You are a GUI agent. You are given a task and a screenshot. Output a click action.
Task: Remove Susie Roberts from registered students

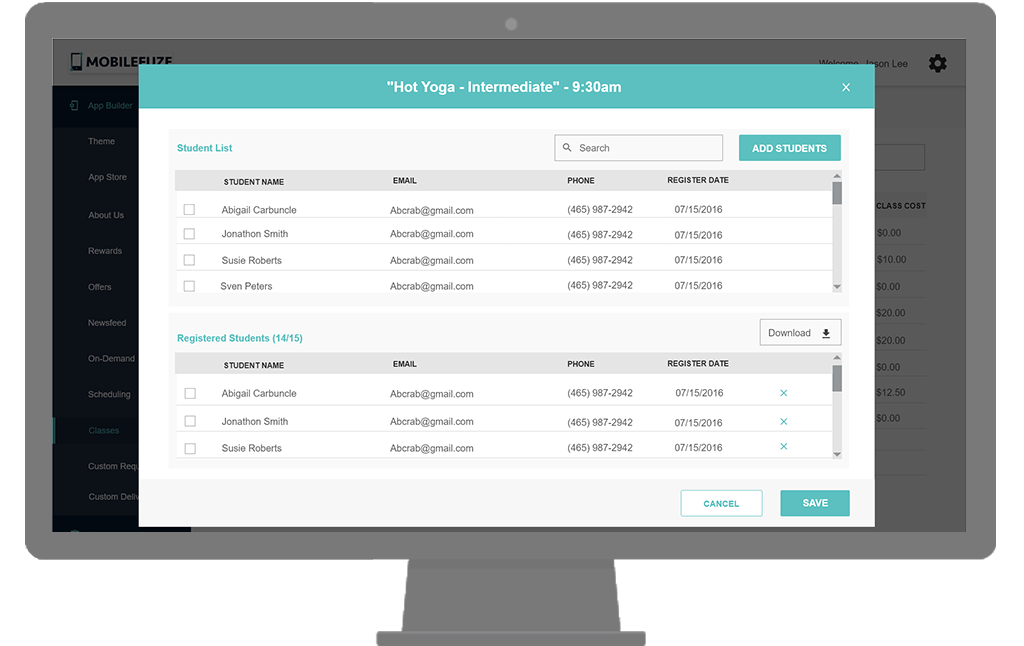pos(783,447)
